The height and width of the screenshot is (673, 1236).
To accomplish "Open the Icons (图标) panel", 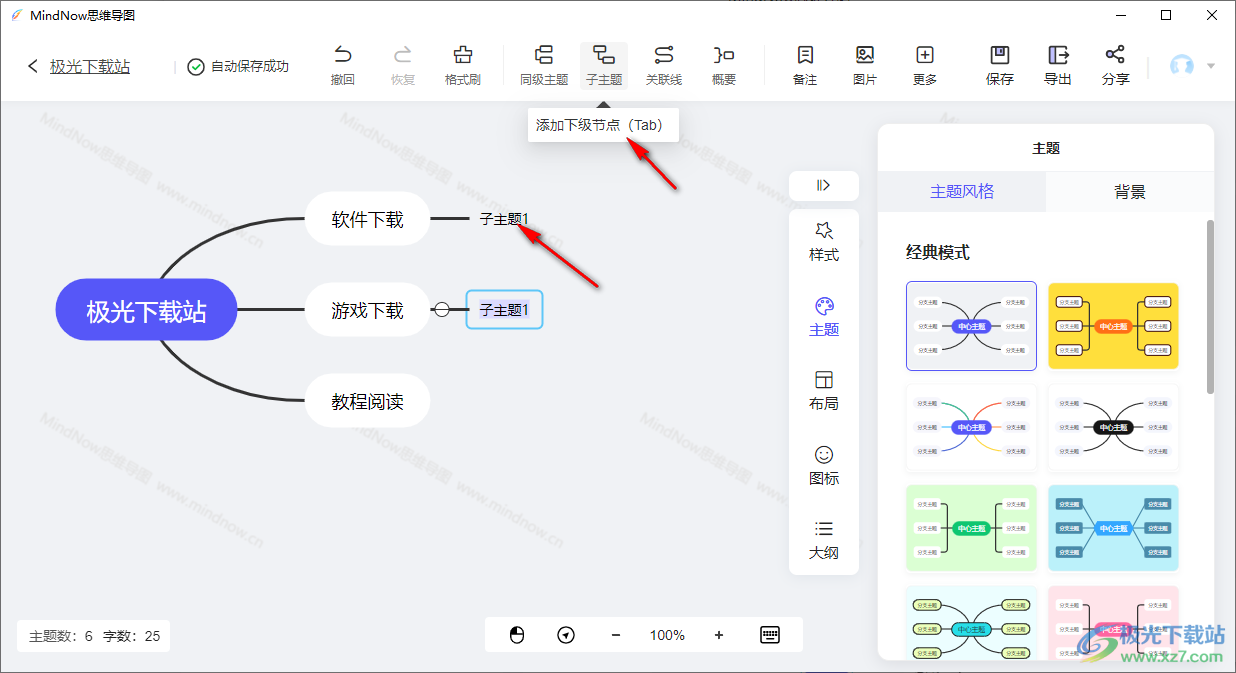I will pos(824,466).
